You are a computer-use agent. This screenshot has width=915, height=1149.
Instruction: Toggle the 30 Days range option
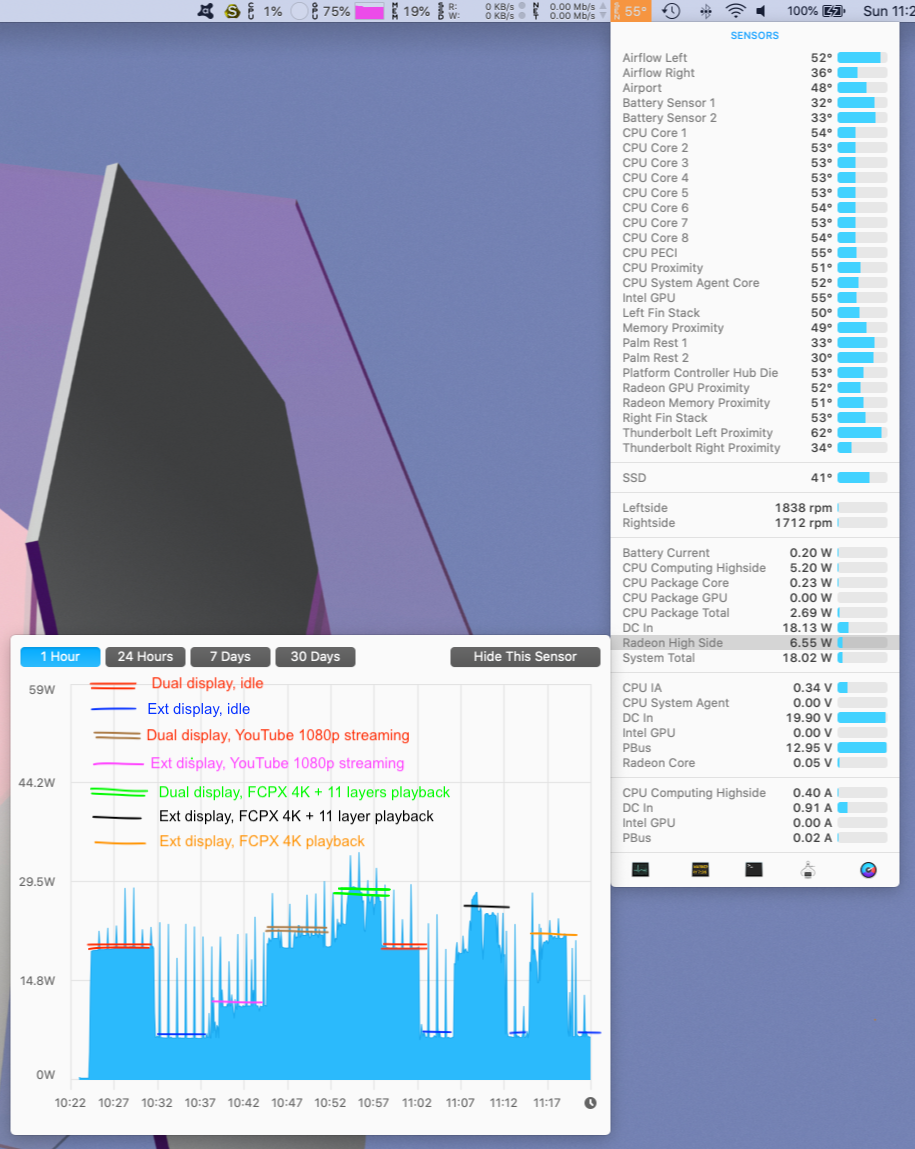[x=314, y=657]
